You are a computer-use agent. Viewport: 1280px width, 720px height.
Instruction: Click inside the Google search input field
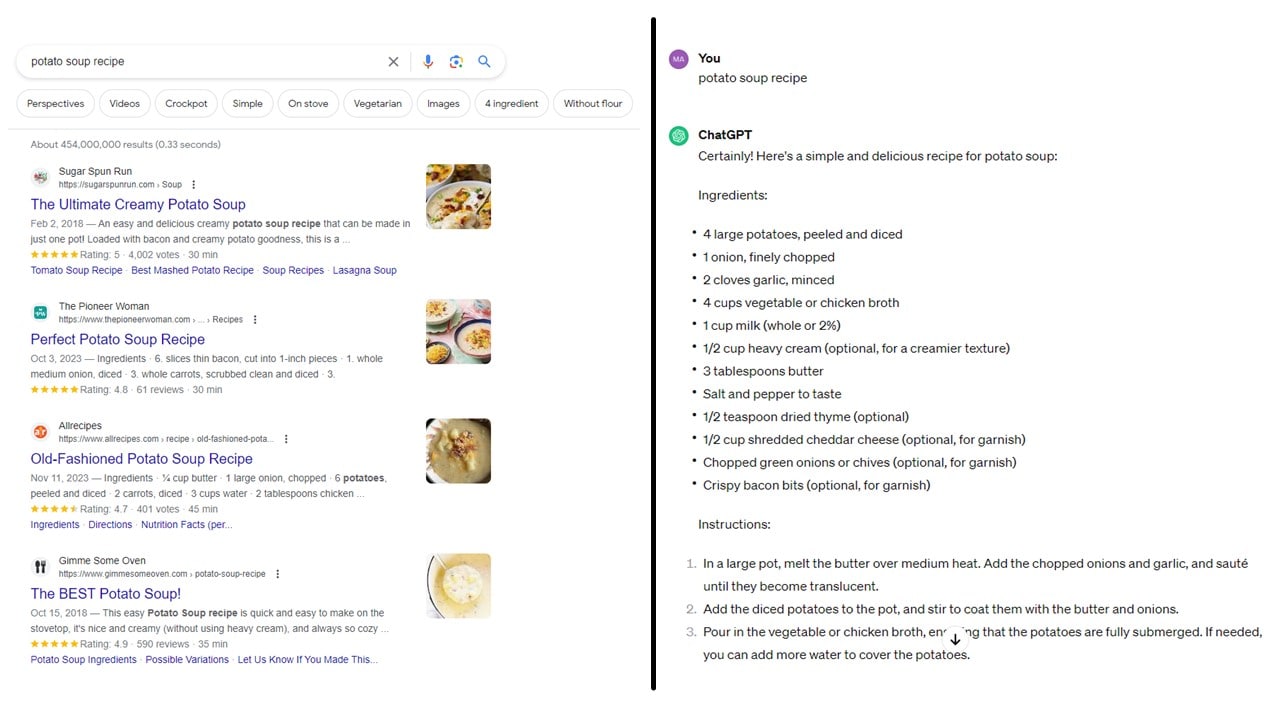click(x=200, y=61)
